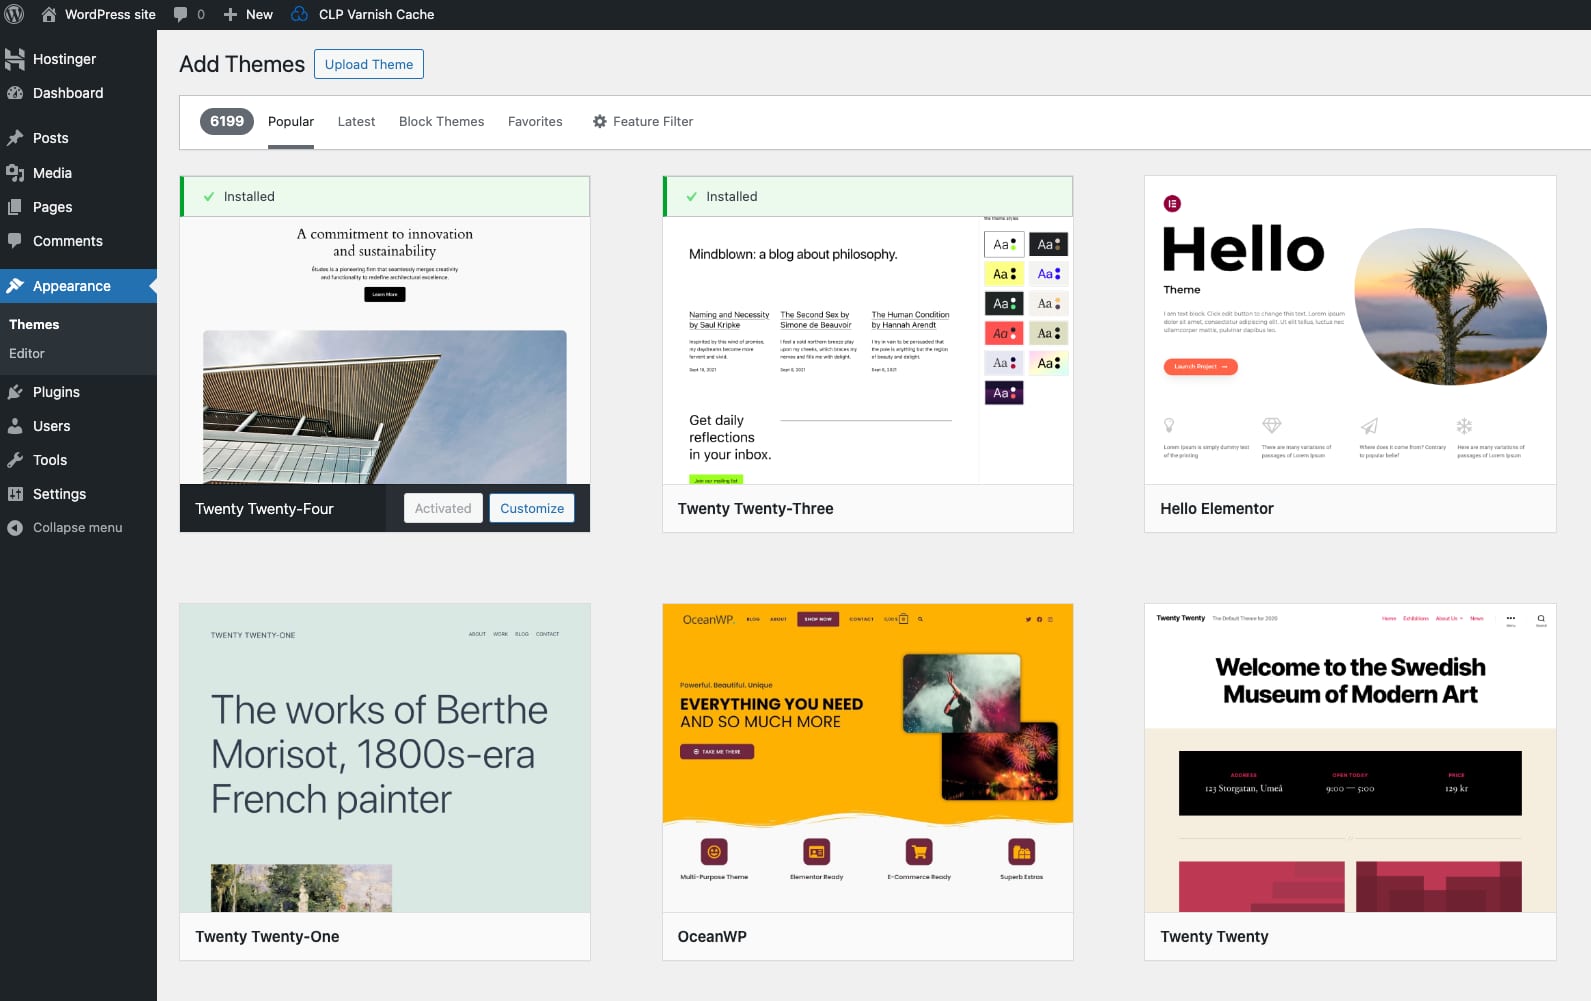Open Tools via the wrench icon
Image resolution: width=1591 pixels, height=1001 pixels.
tap(15, 460)
